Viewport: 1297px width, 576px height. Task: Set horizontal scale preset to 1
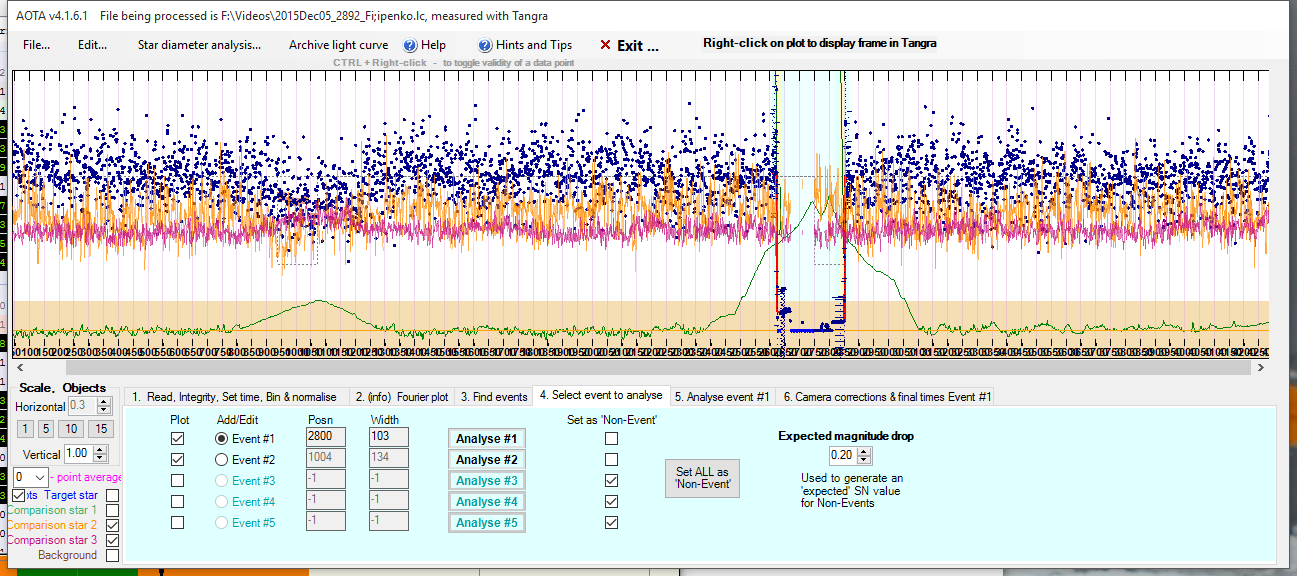(x=25, y=429)
